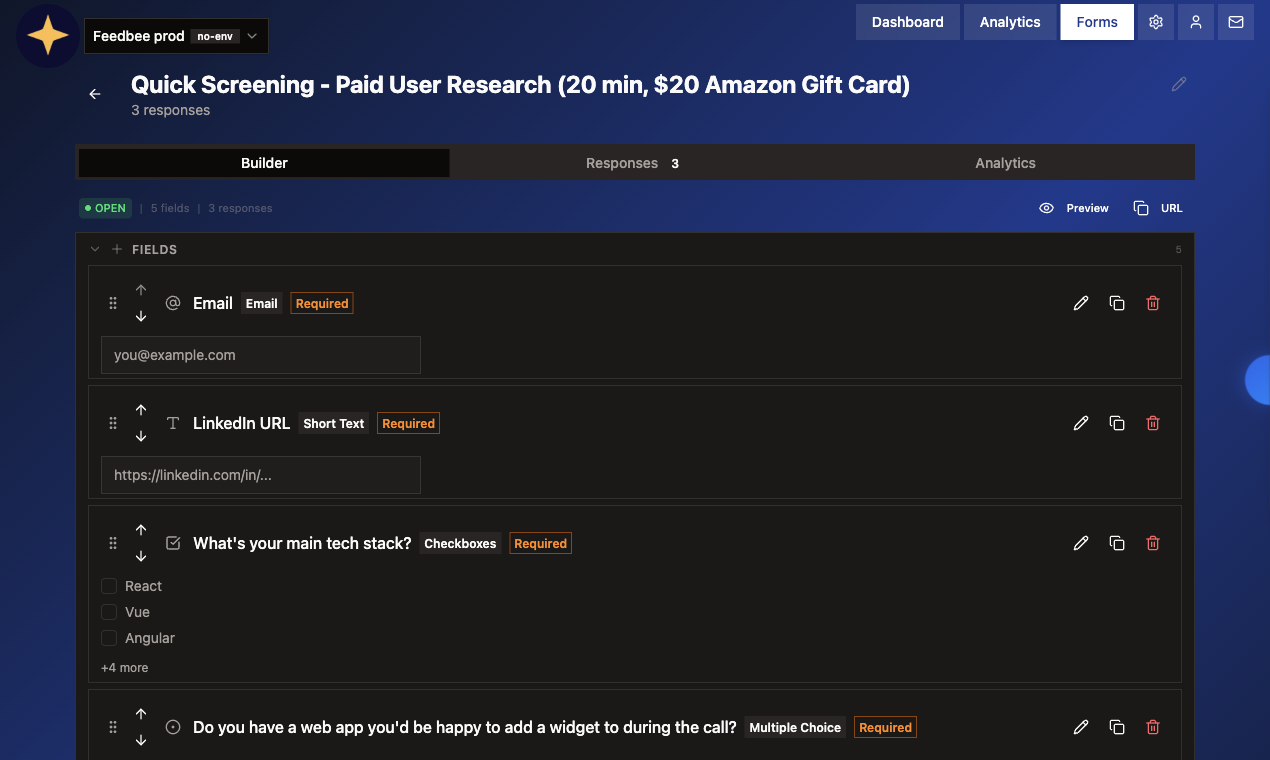Grab the LinkedIn URL drag handle
Image resolution: width=1270 pixels, height=760 pixels.
tap(113, 423)
